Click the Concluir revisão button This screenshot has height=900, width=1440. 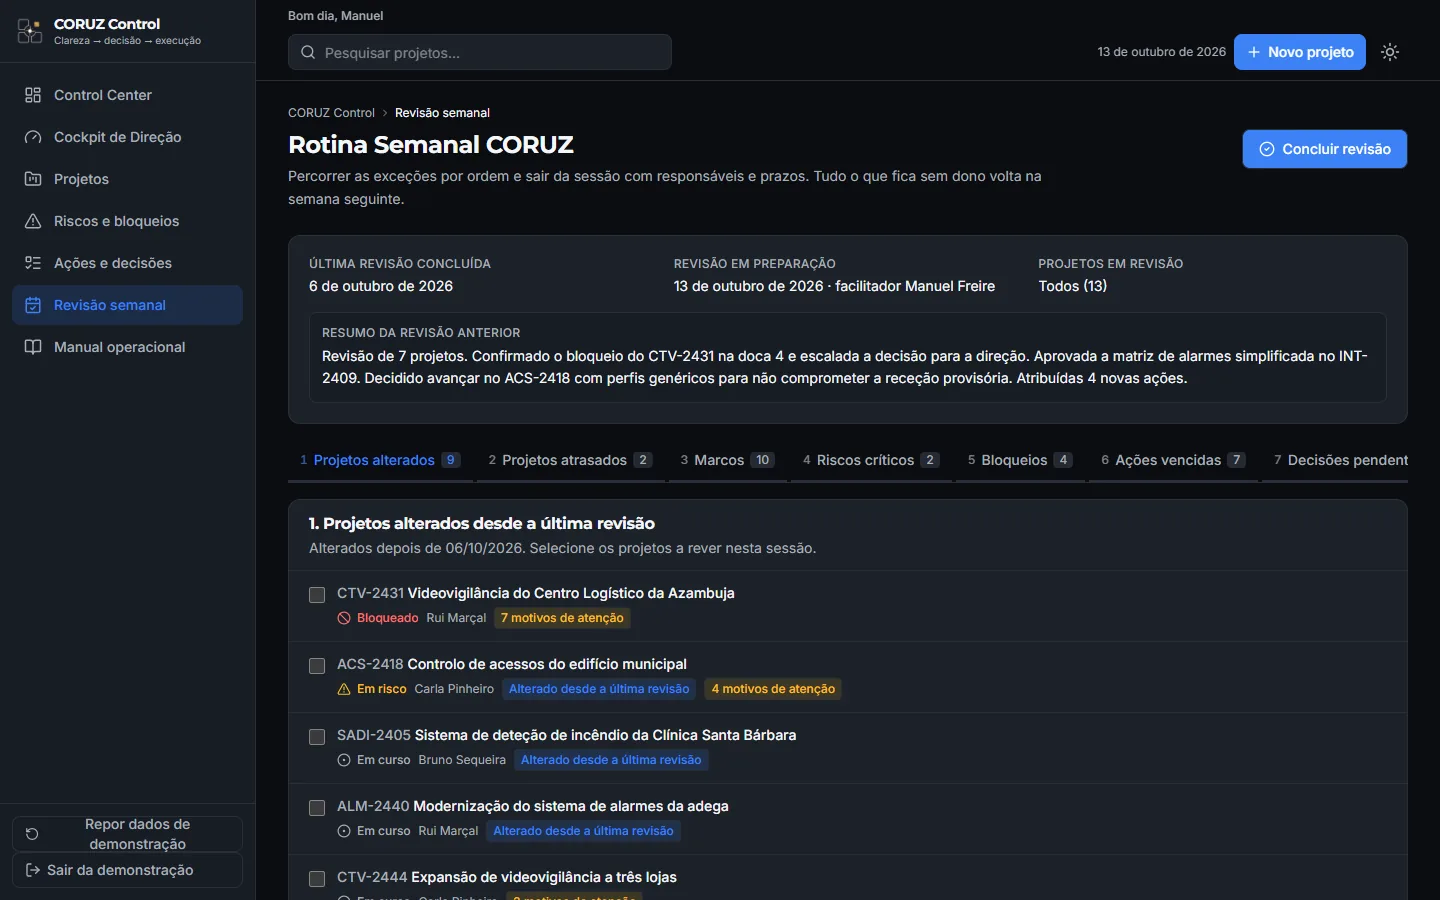pyautogui.click(x=1324, y=149)
